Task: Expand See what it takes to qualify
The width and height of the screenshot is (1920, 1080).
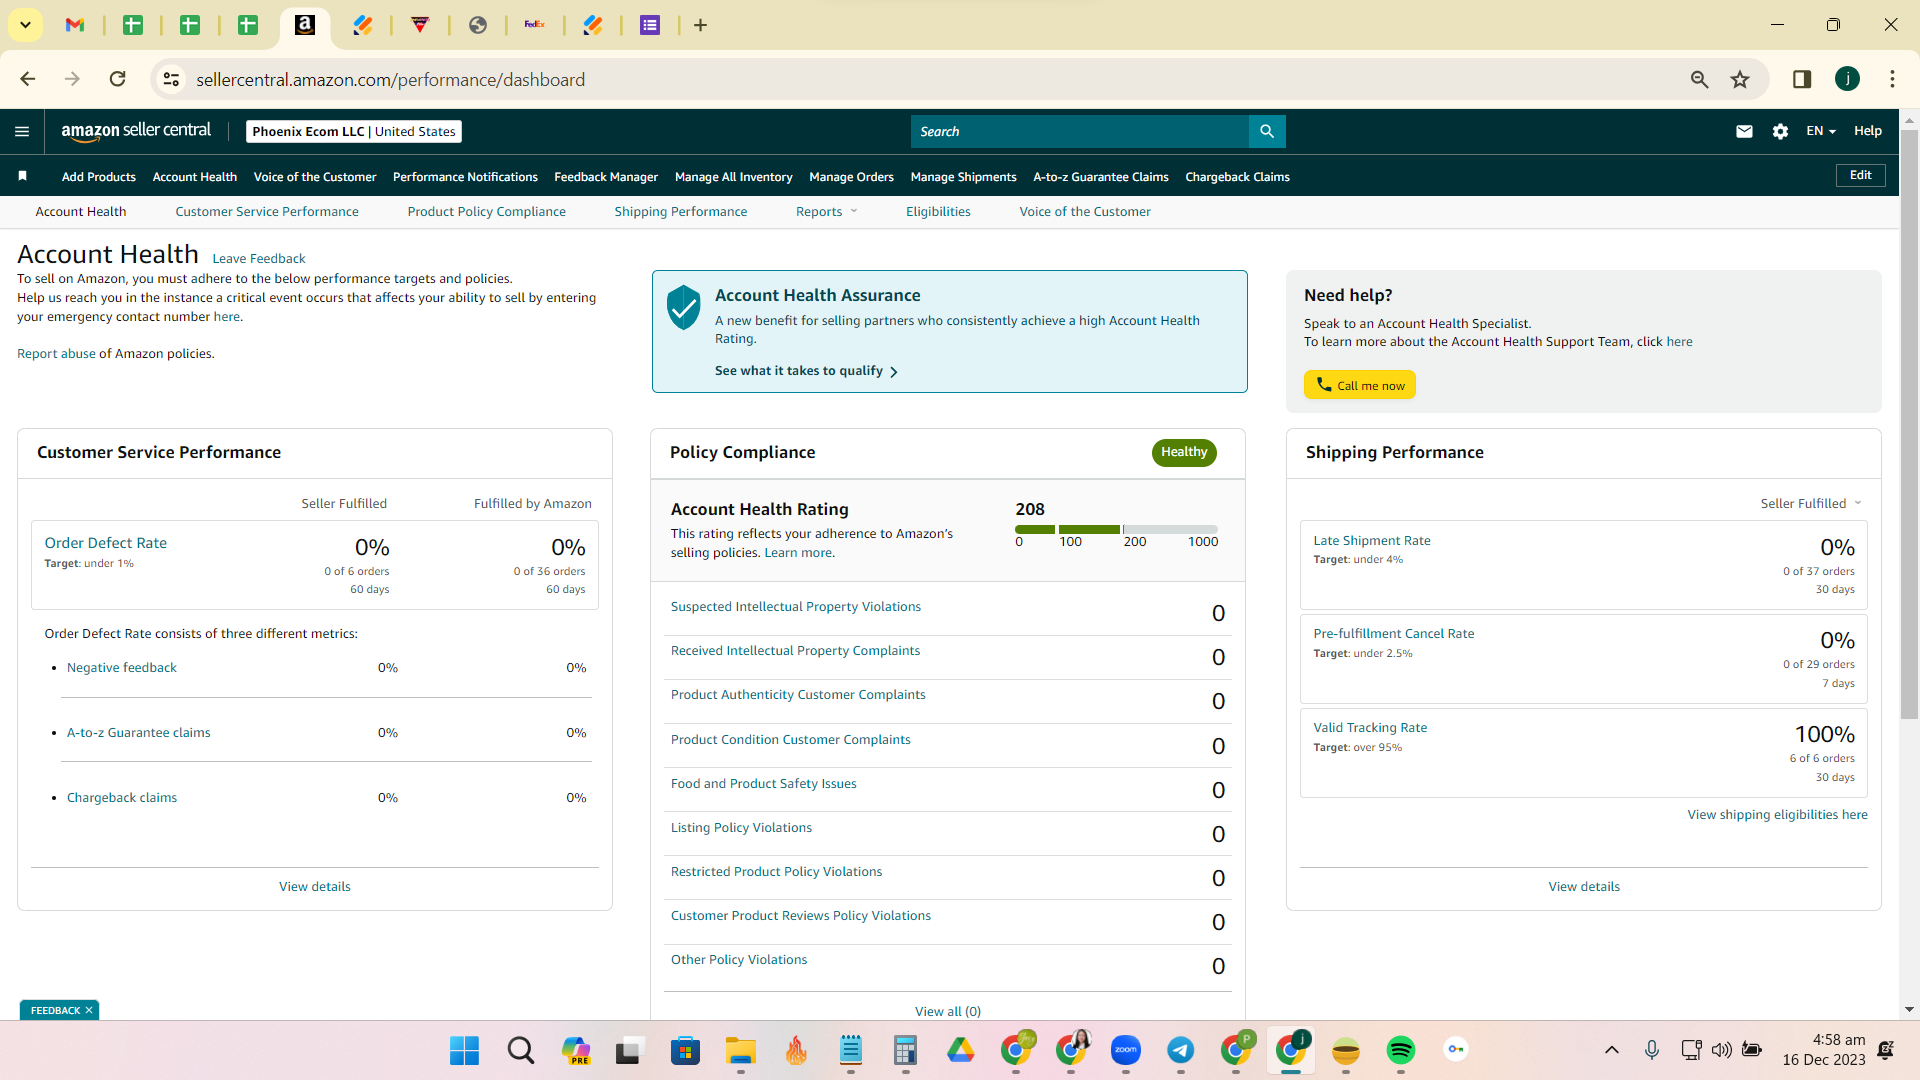Action: coord(806,371)
